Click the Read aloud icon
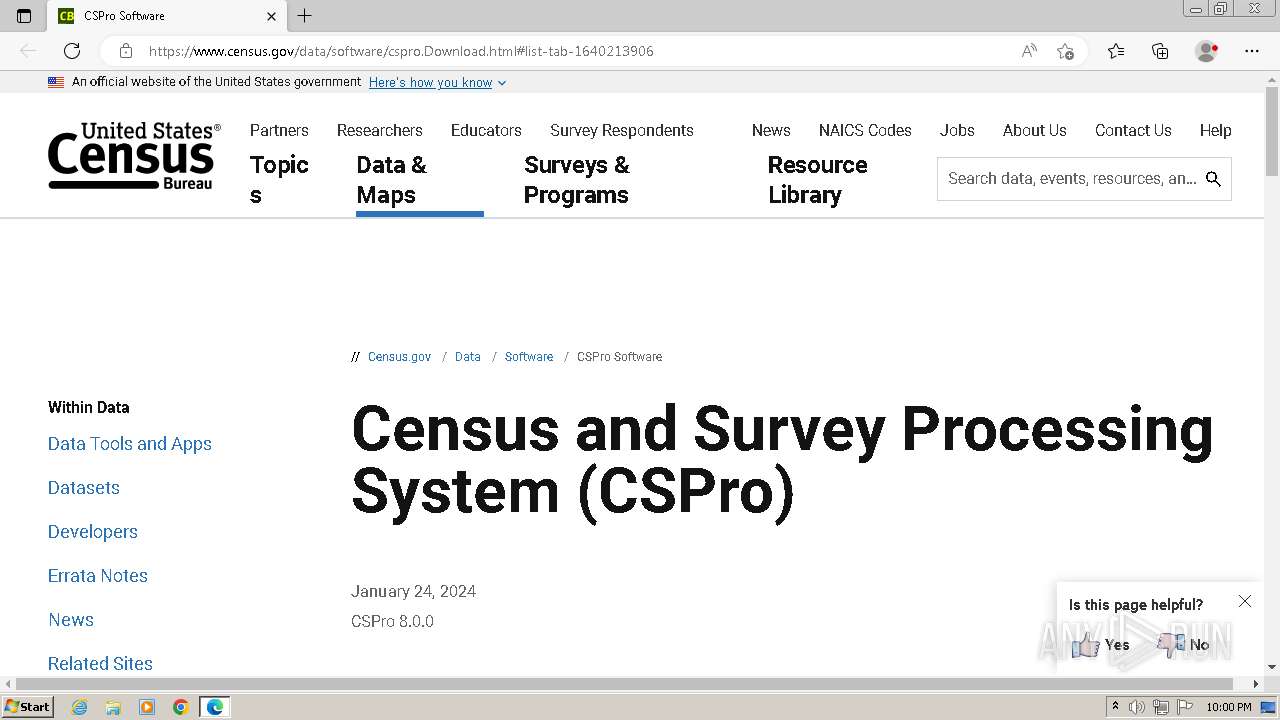This screenshot has height=720, width=1280. coord(1029,51)
